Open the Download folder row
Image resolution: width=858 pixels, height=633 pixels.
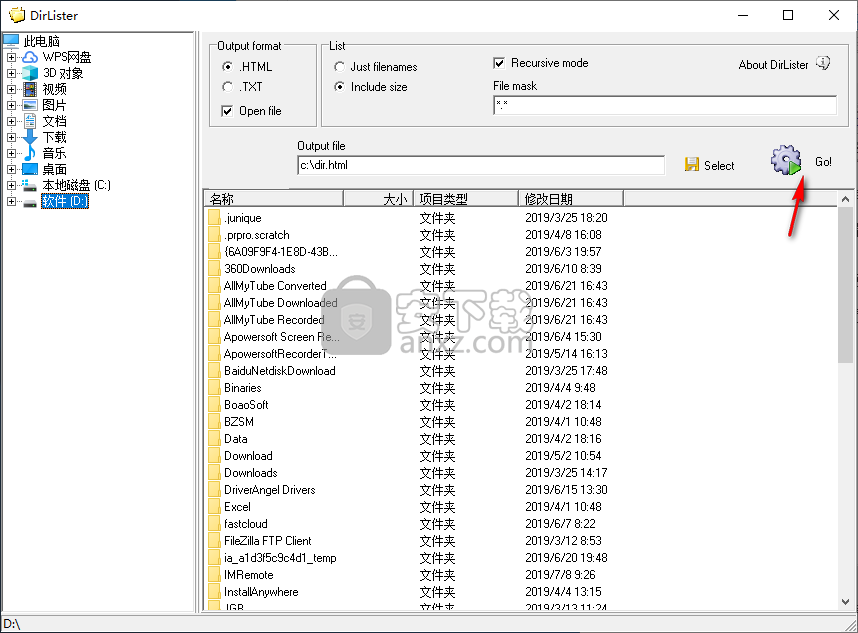[x=248, y=456]
